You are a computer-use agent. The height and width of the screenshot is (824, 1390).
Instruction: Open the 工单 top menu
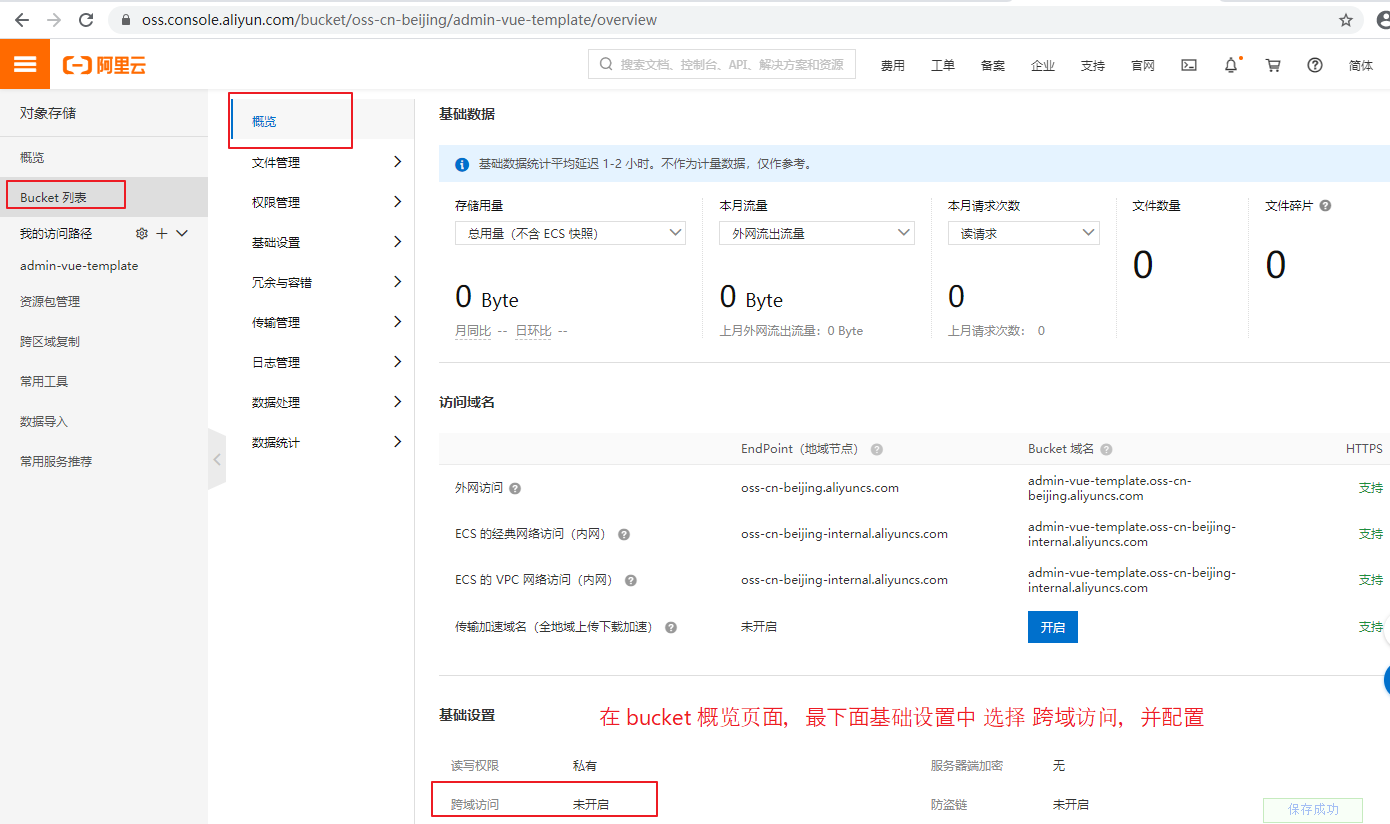click(x=943, y=66)
